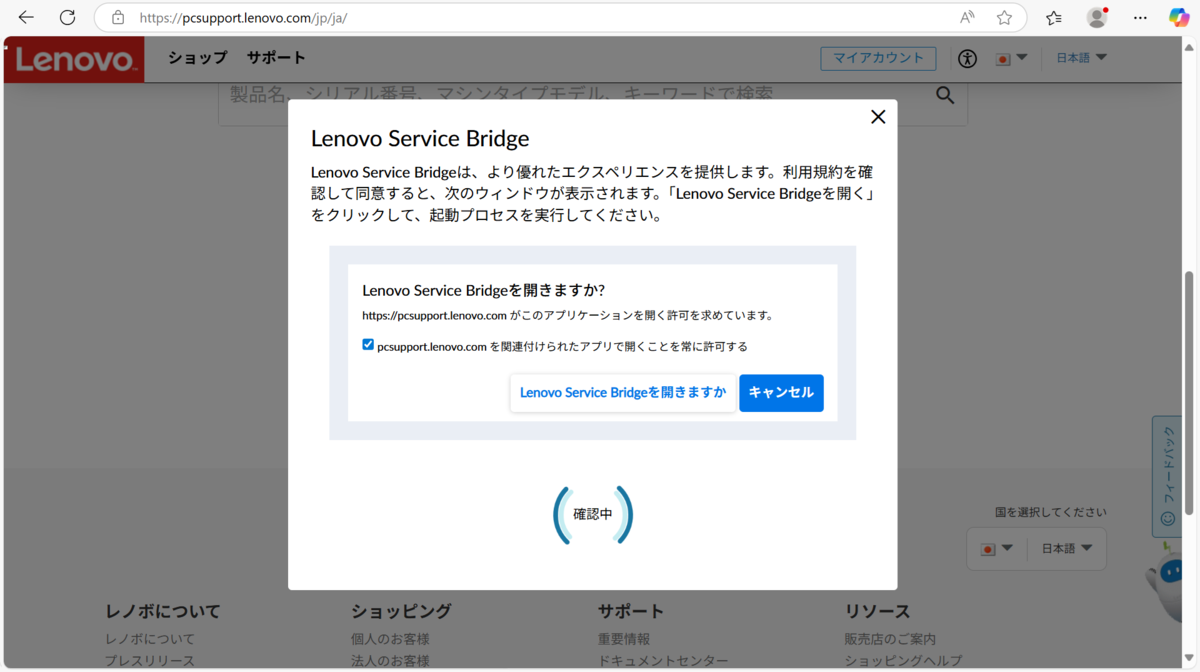Open the Copilot sidebar icon

1179,18
